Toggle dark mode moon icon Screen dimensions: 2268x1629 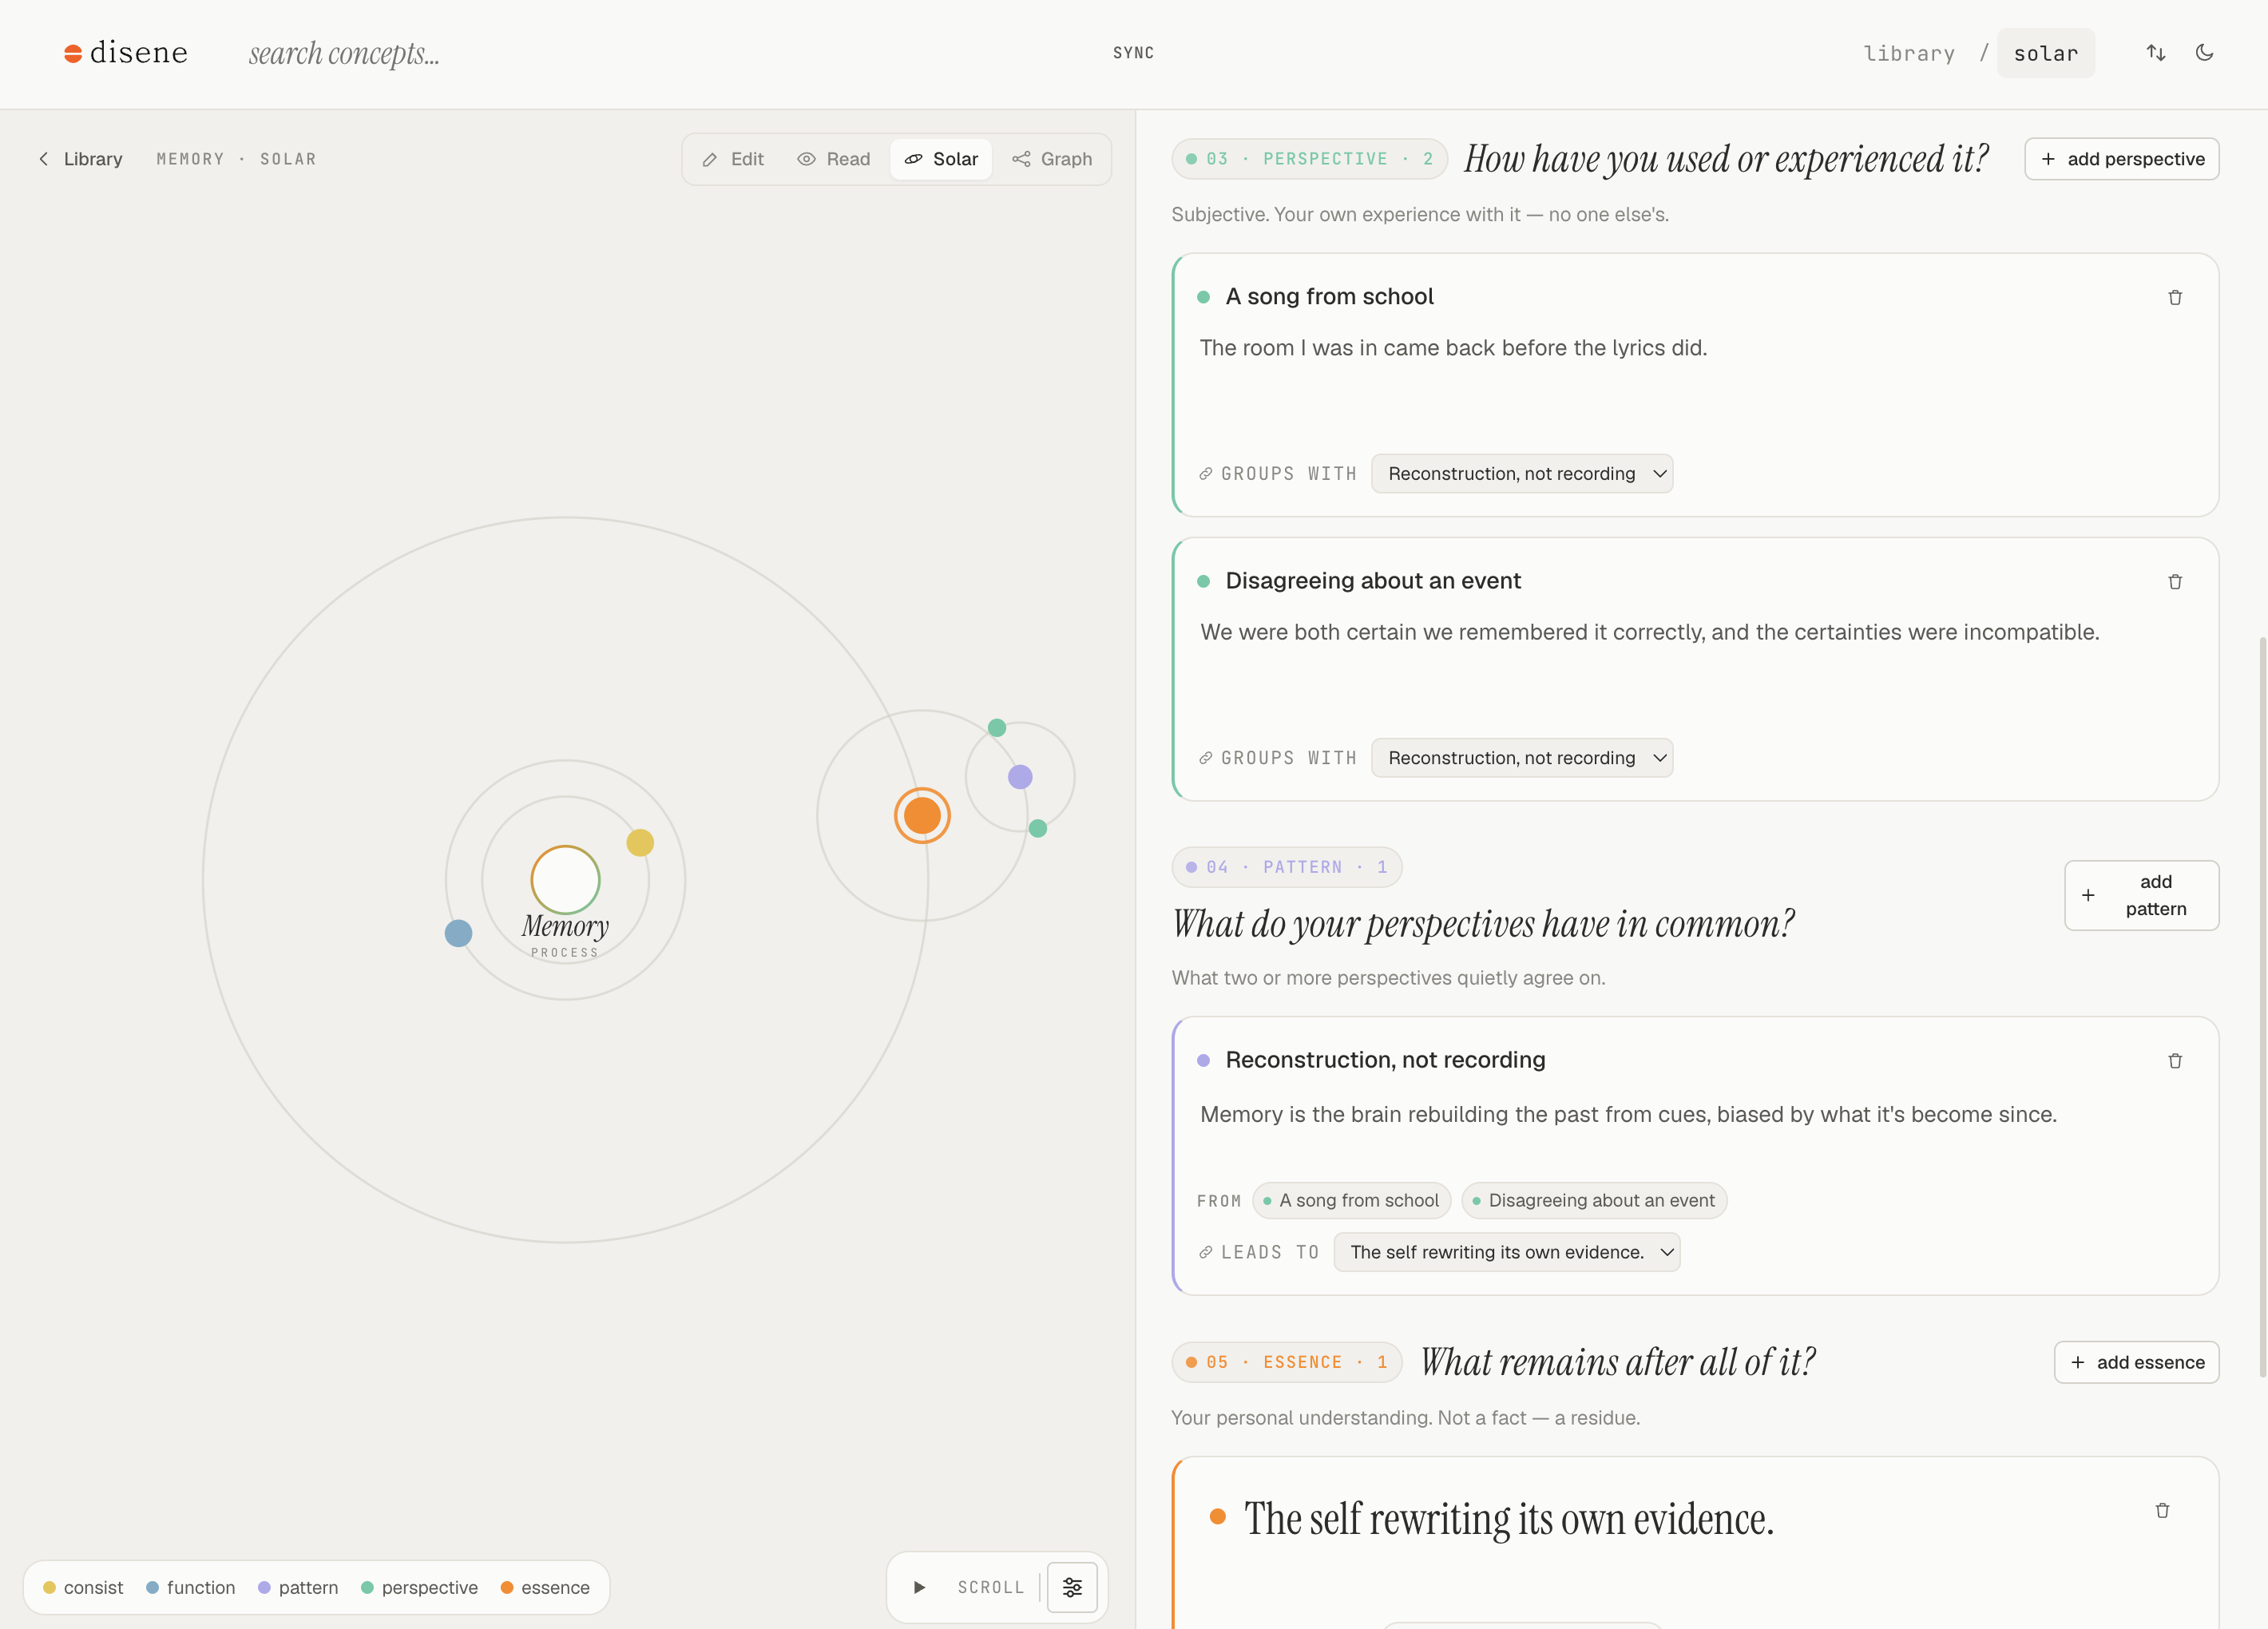(x=2204, y=53)
